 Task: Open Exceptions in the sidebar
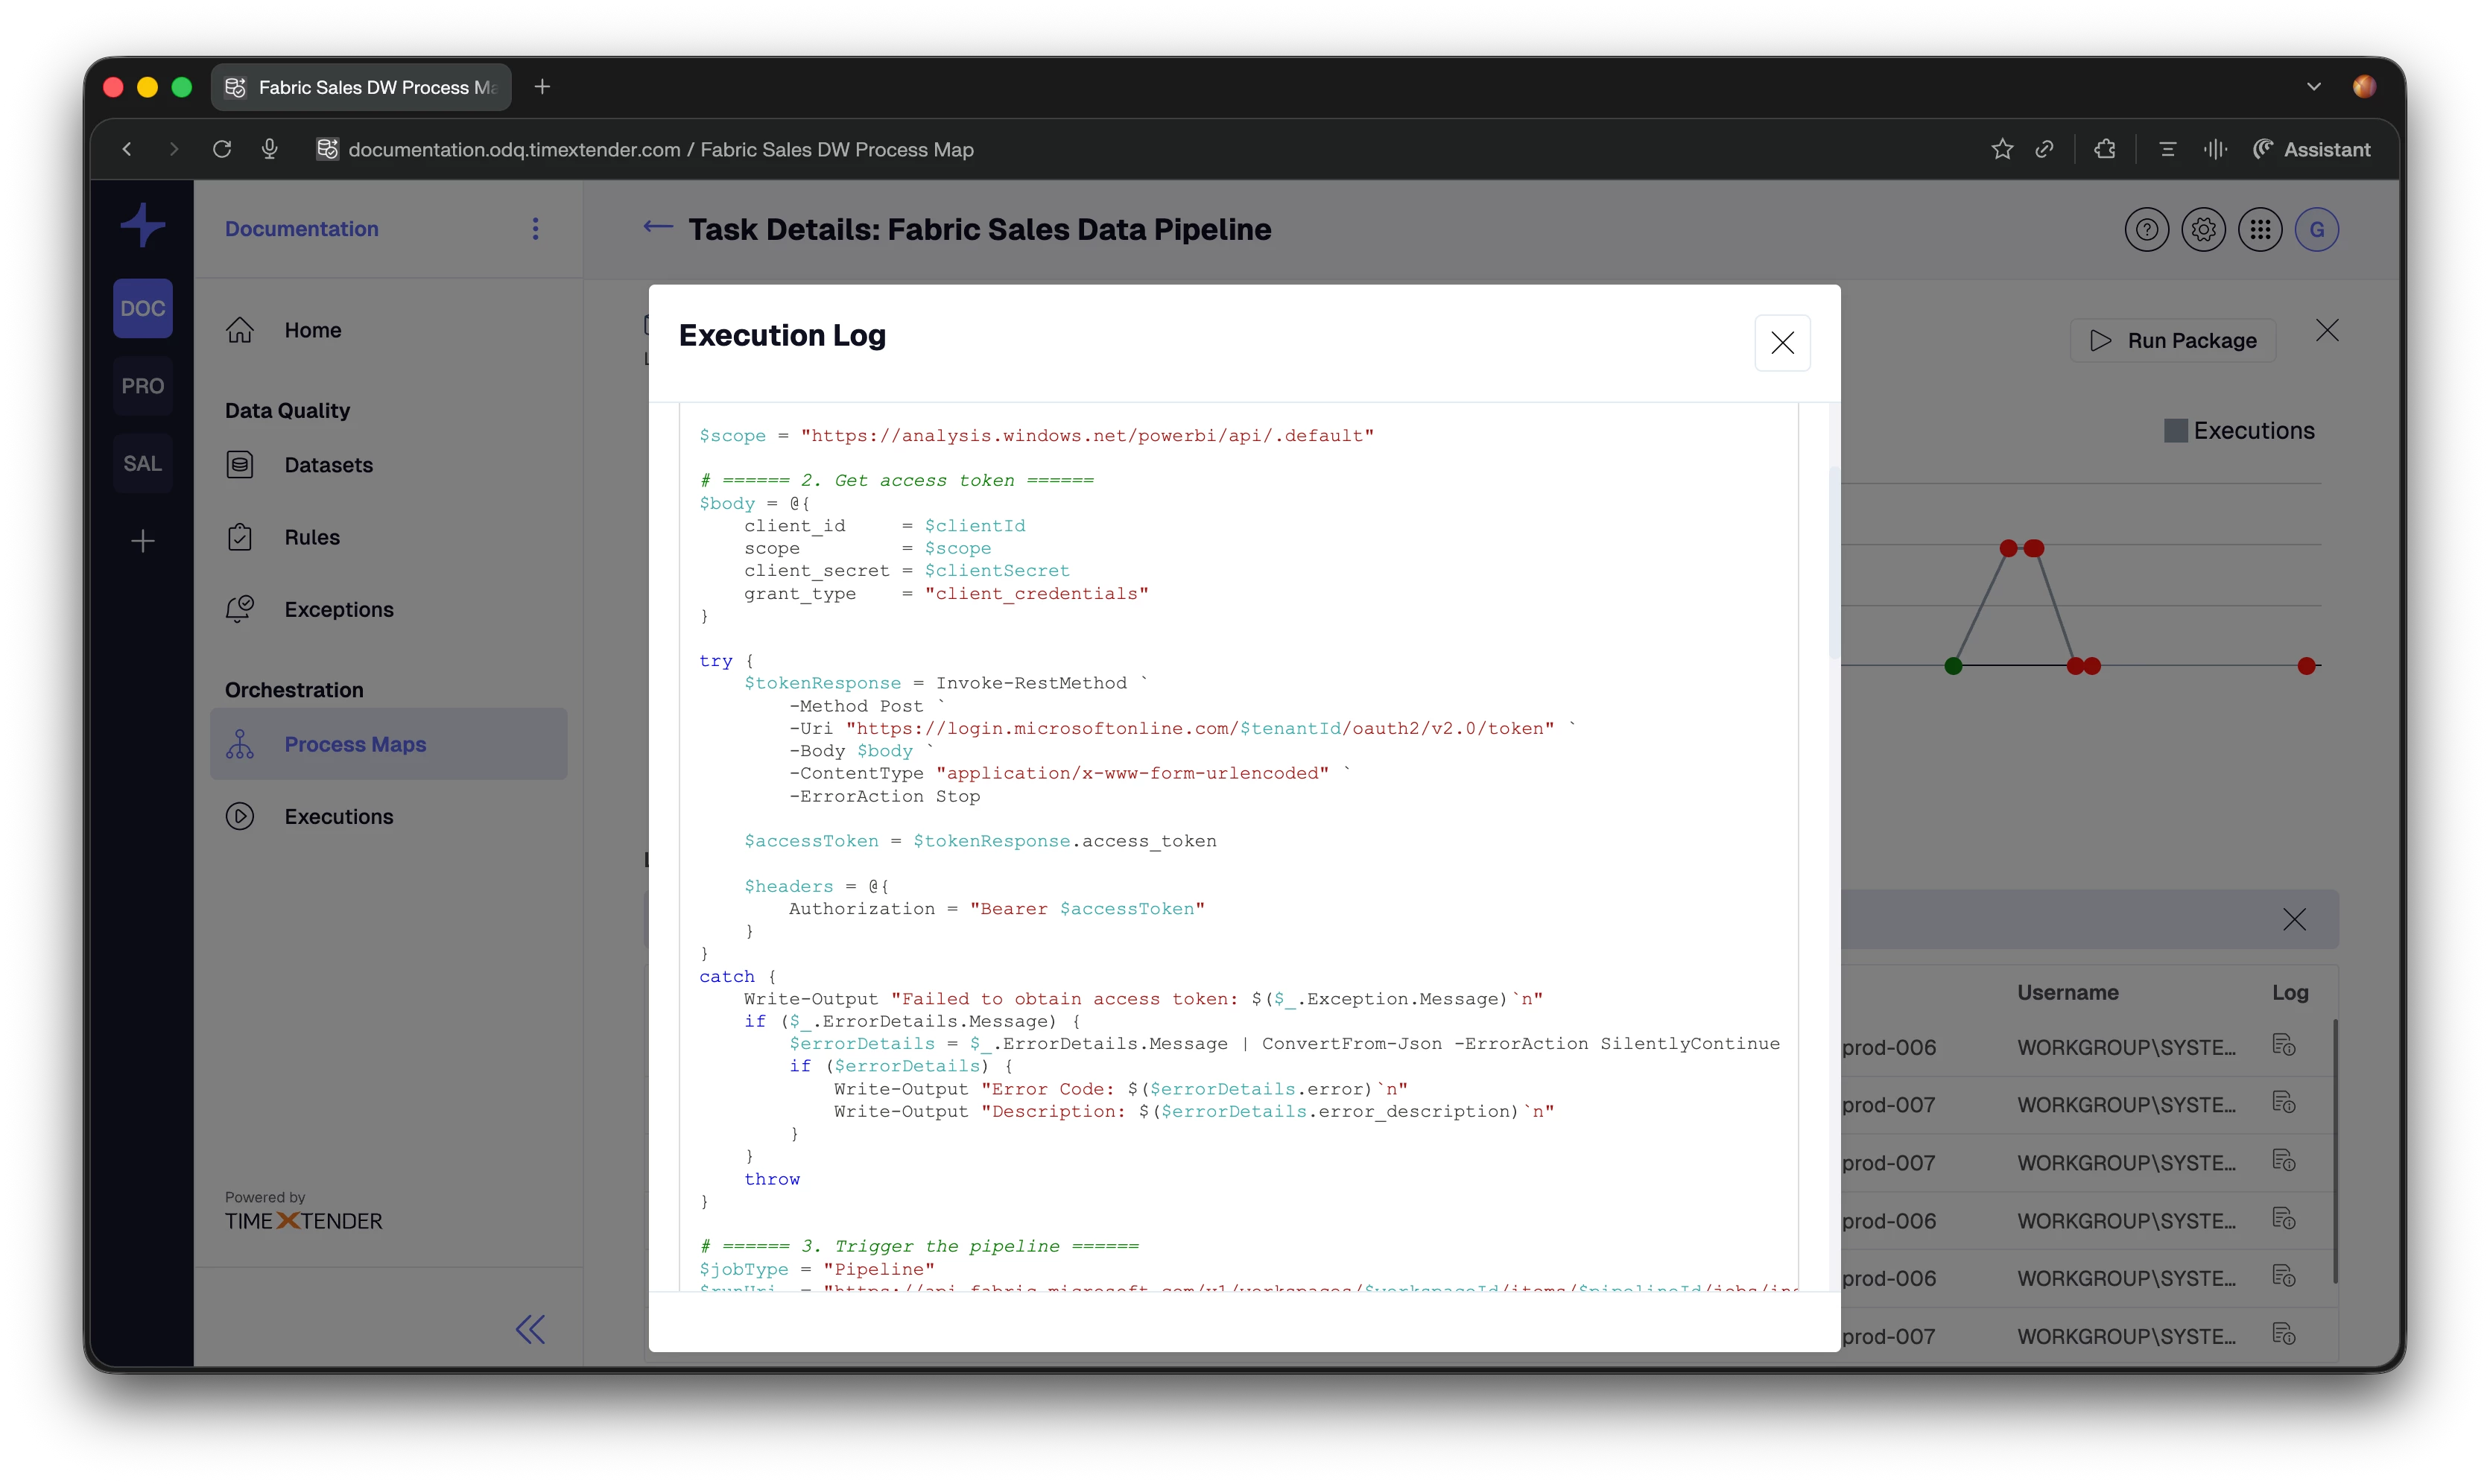click(338, 609)
